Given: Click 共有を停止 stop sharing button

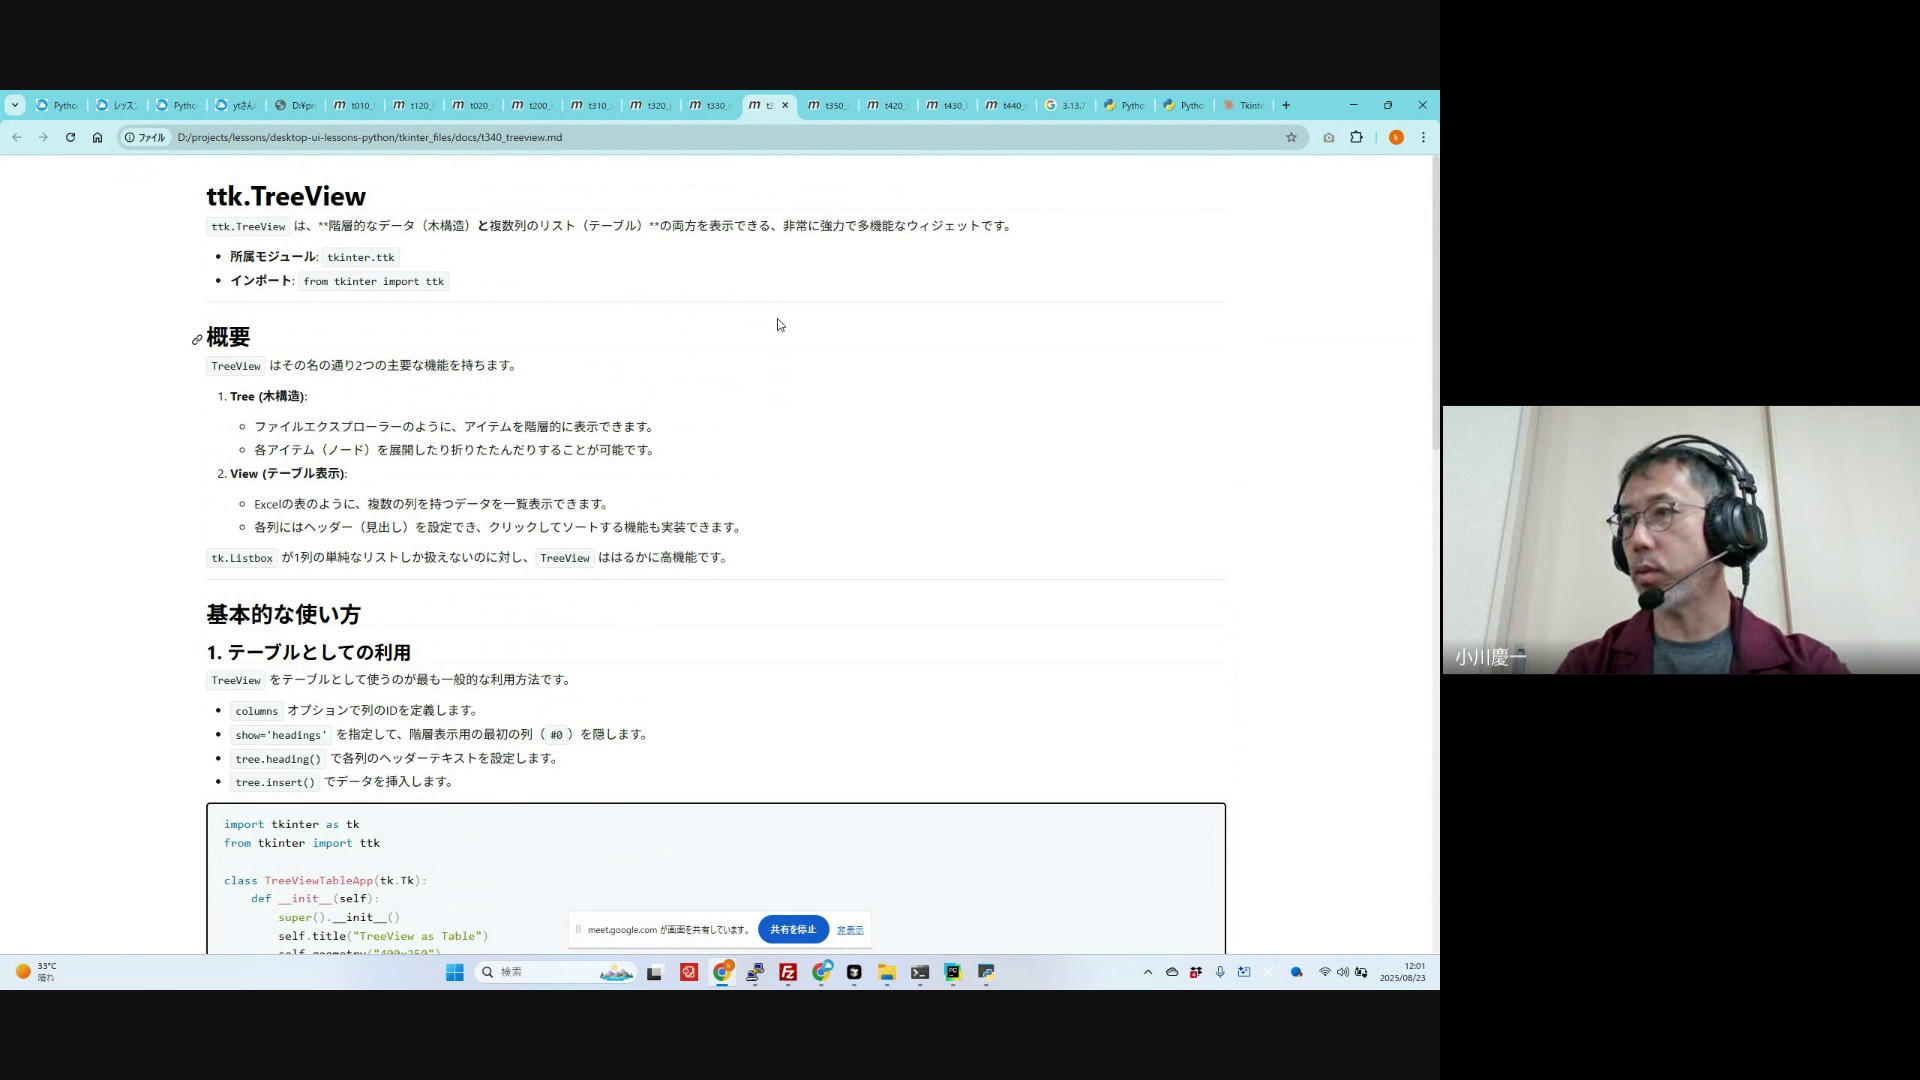Looking at the screenshot, I should point(793,930).
